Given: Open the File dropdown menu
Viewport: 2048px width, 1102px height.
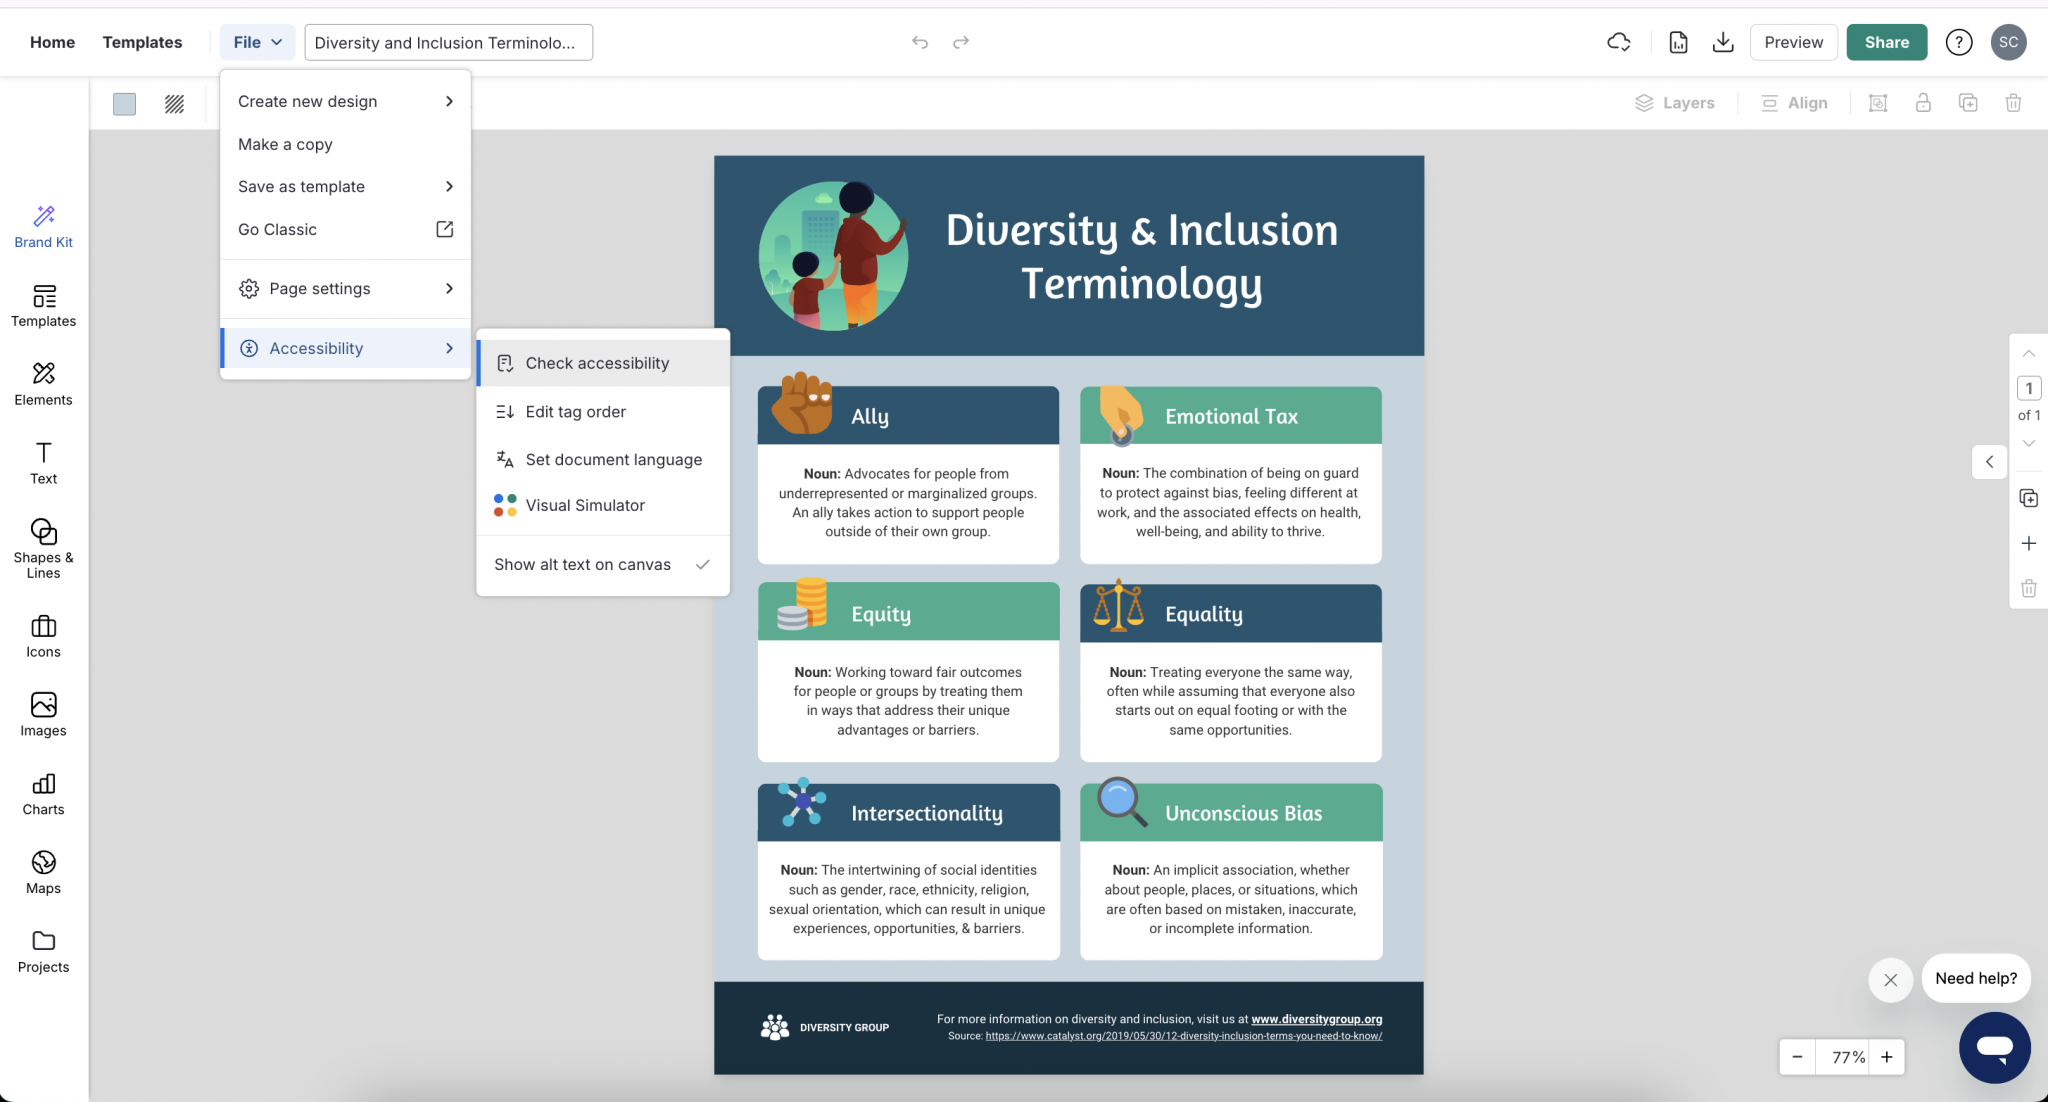Looking at the screenshot, I should pyautogui.click(x=257, y=42).
